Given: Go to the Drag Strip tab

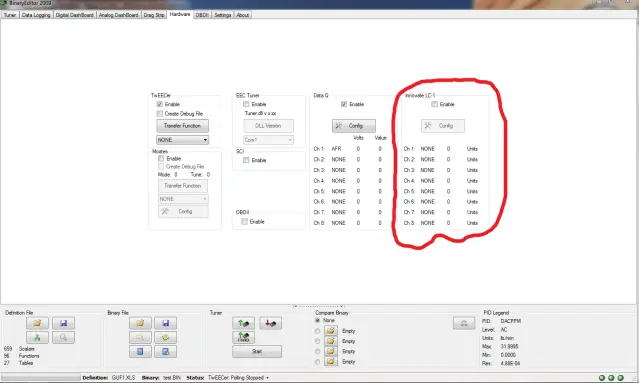Looking at the screenshot, I should click(x=154, y=15).
